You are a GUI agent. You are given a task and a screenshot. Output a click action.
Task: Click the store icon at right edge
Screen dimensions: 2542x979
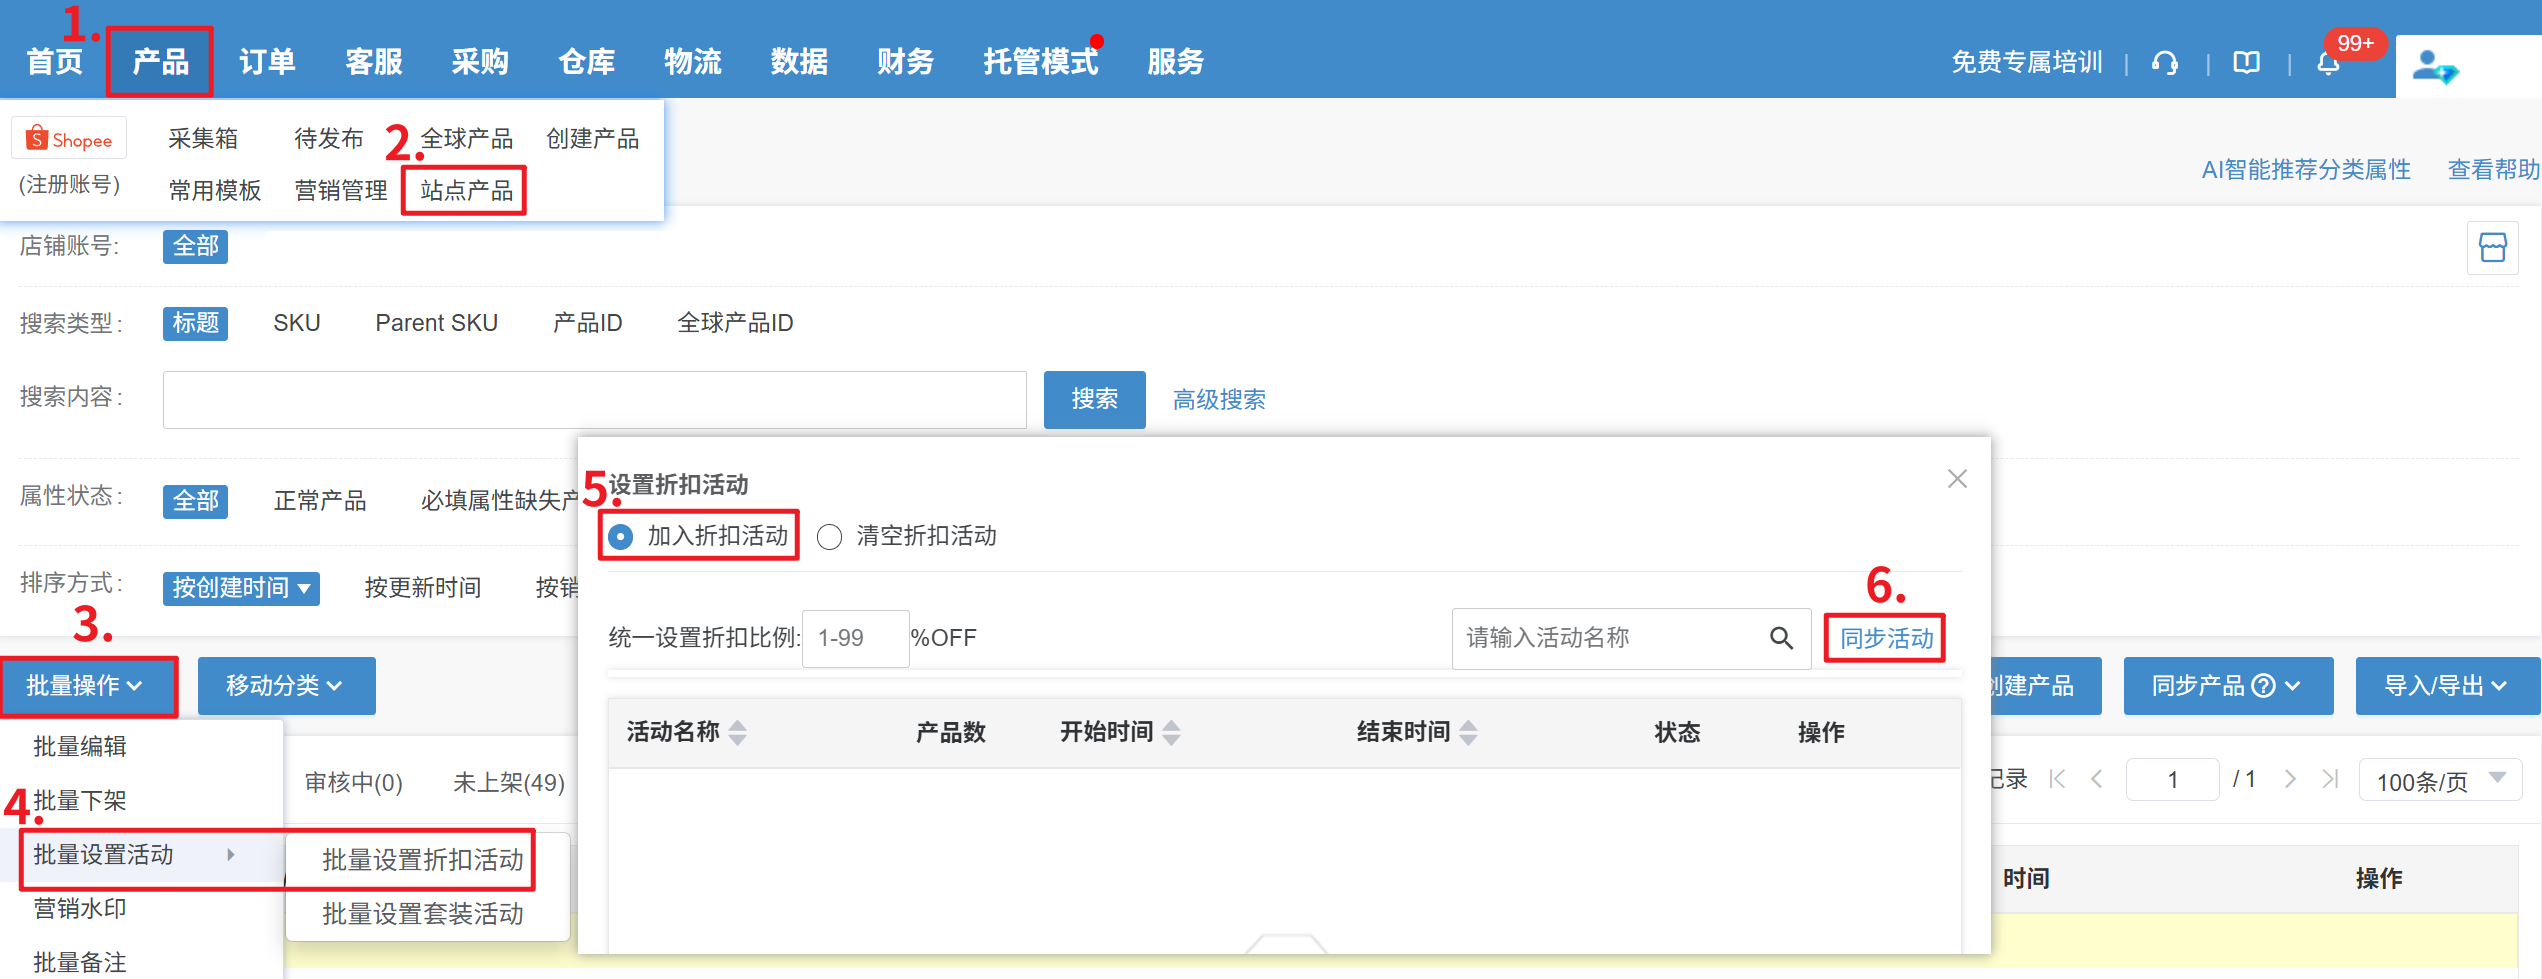2492,247
